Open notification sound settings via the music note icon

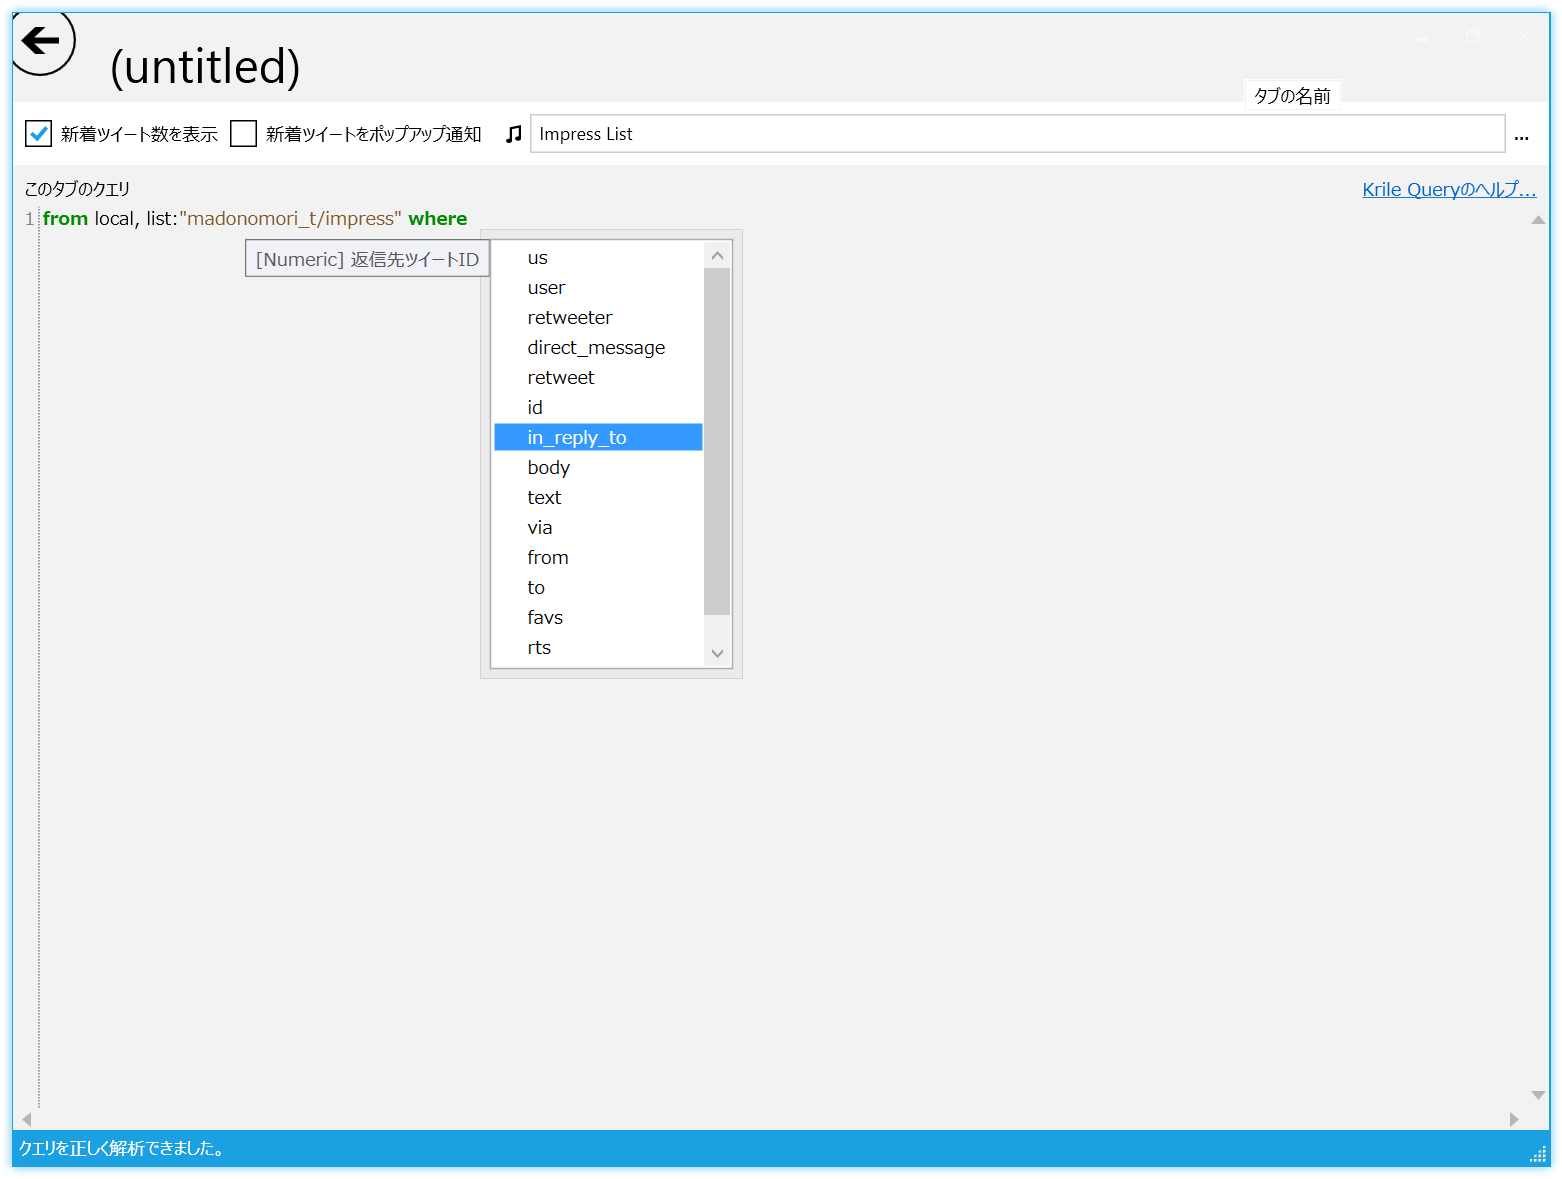513,133
